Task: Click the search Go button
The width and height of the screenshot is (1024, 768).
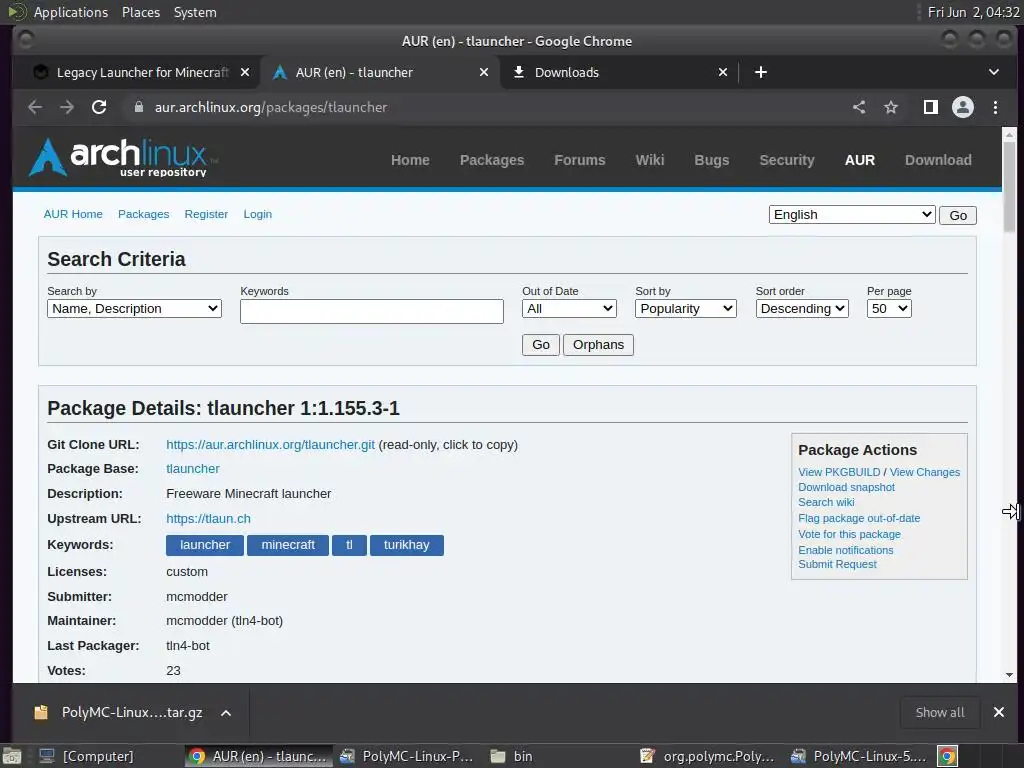Action: (x=541, y=345)
